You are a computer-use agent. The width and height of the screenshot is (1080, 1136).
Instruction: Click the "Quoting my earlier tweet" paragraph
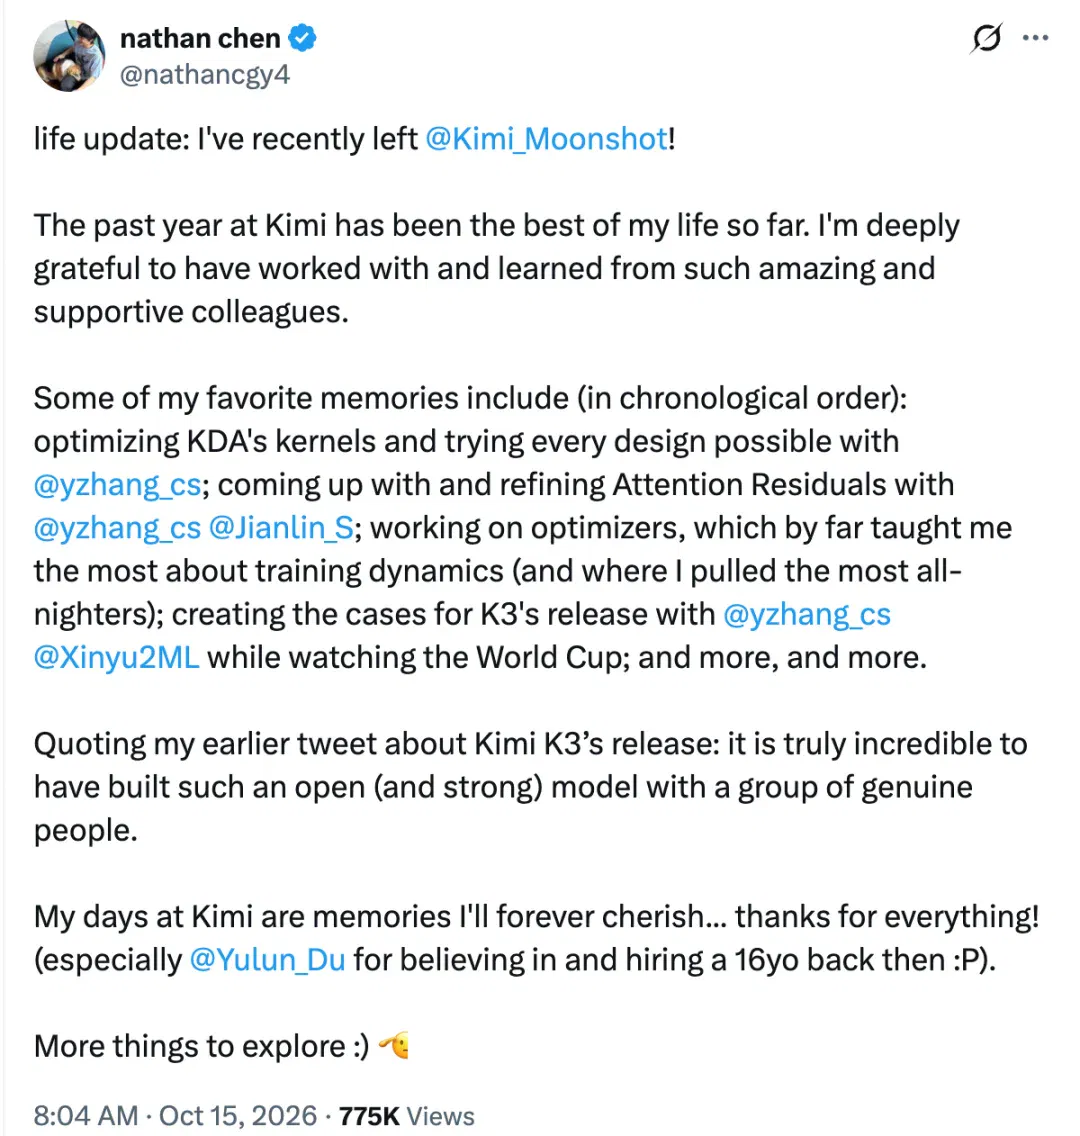(x=530, y=787)
